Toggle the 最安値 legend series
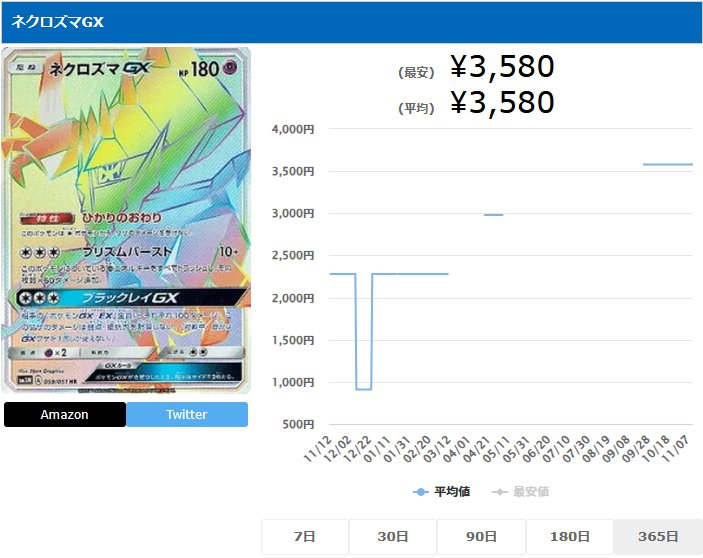This screenshot has height=558, width=703. [521, 492]
